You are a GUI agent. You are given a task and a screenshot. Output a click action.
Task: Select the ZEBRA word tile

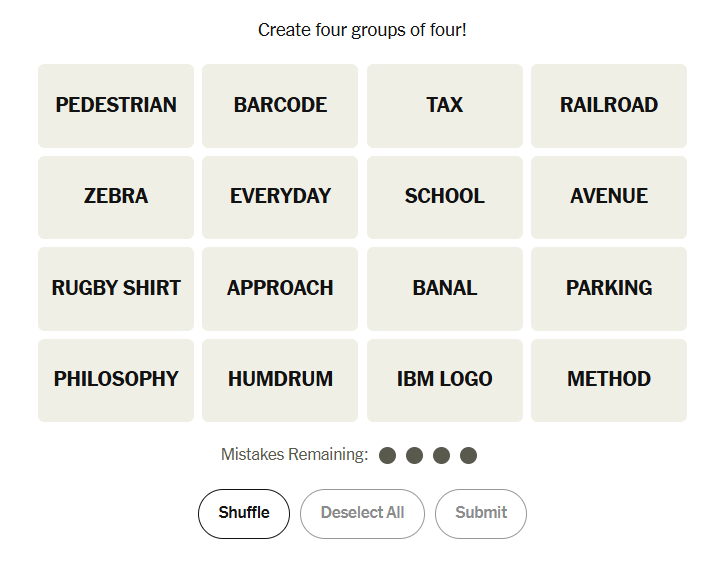click(116, 197)
